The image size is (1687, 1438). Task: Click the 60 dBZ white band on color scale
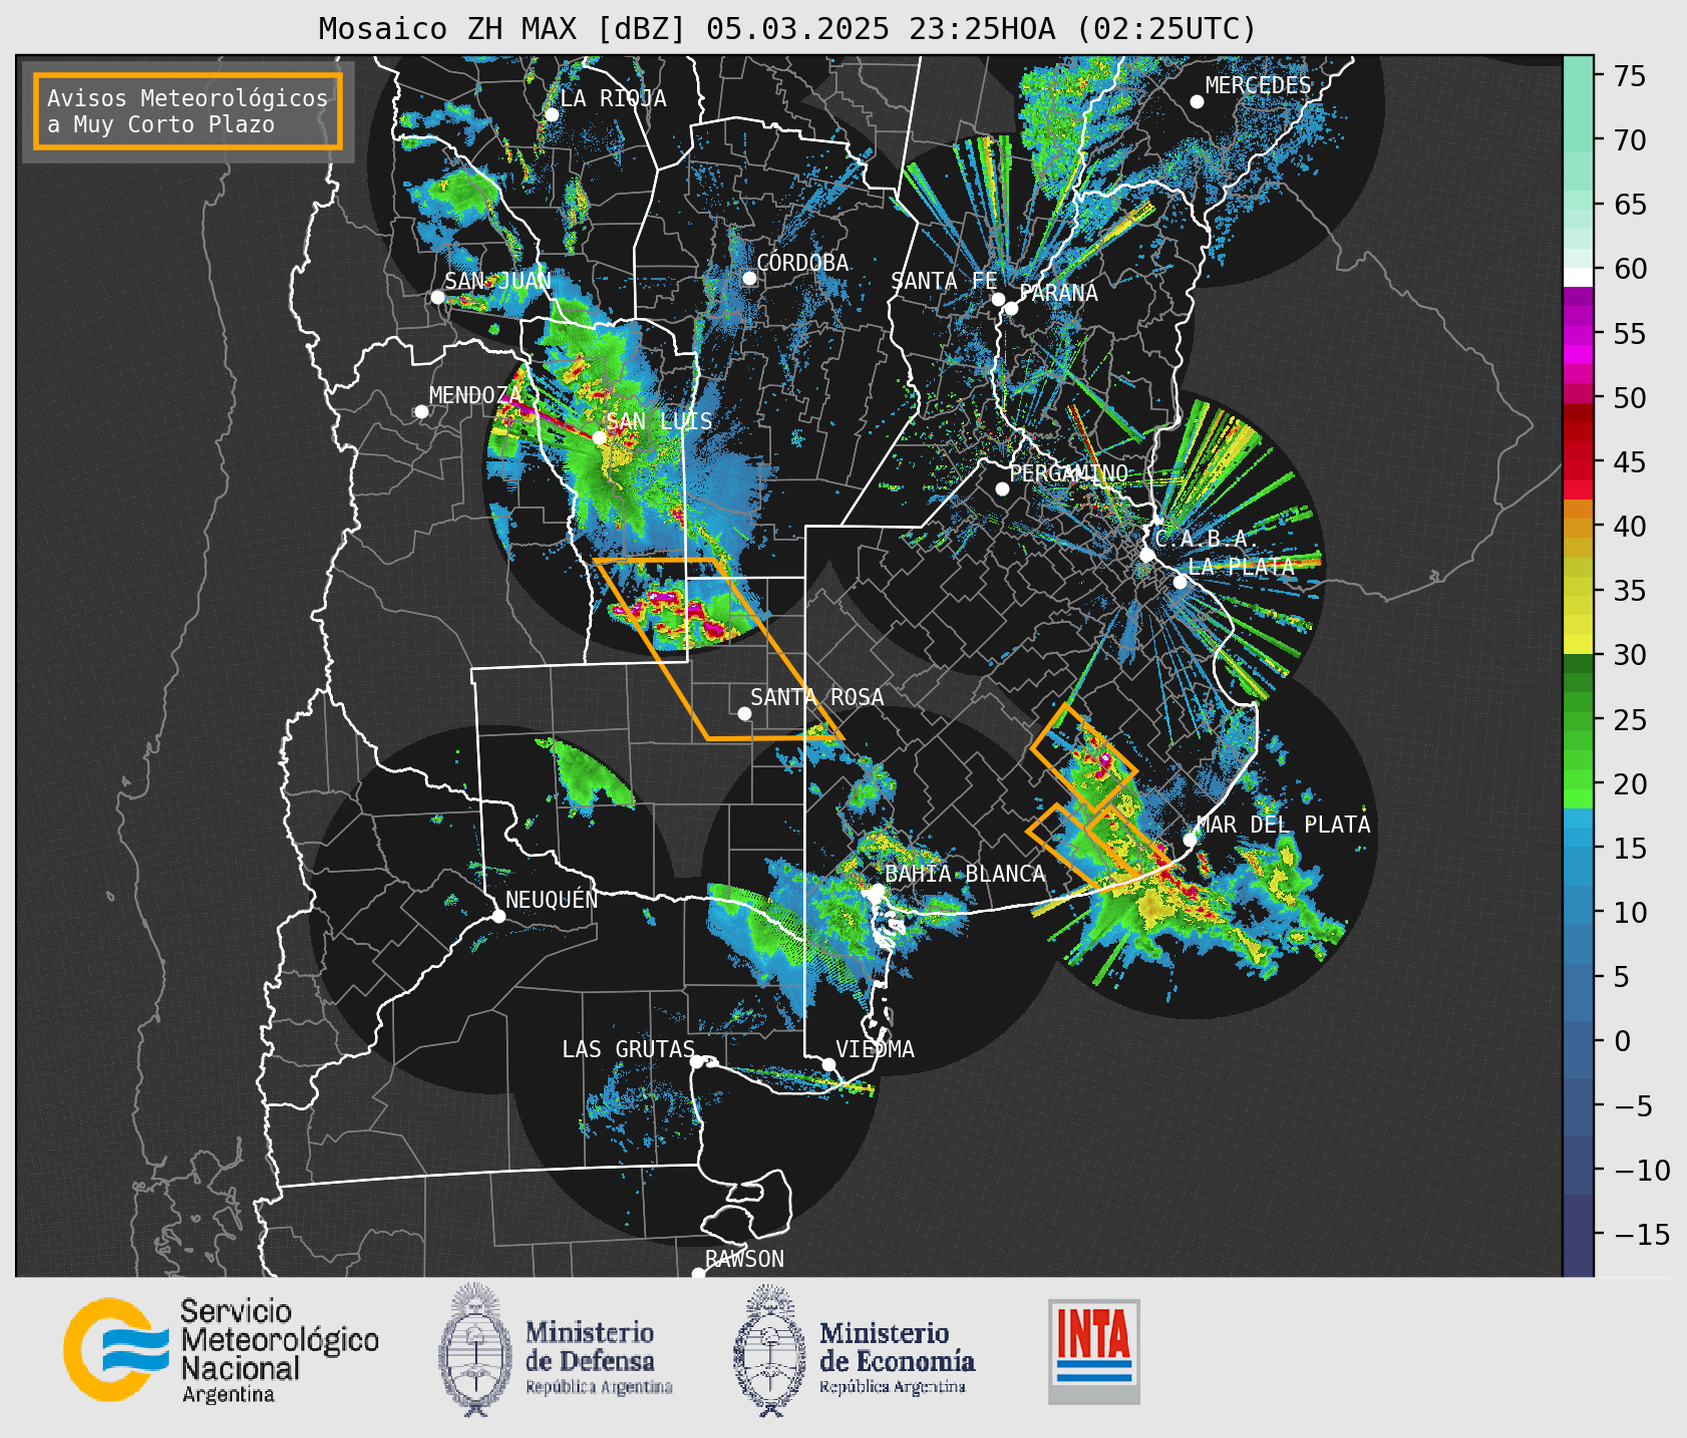(x=1577, y=276)
